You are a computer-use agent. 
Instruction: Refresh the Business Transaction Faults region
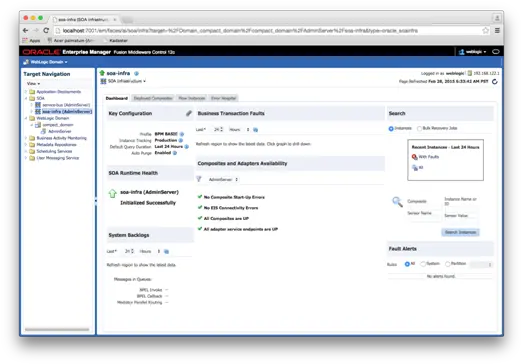tap(256, 130)
